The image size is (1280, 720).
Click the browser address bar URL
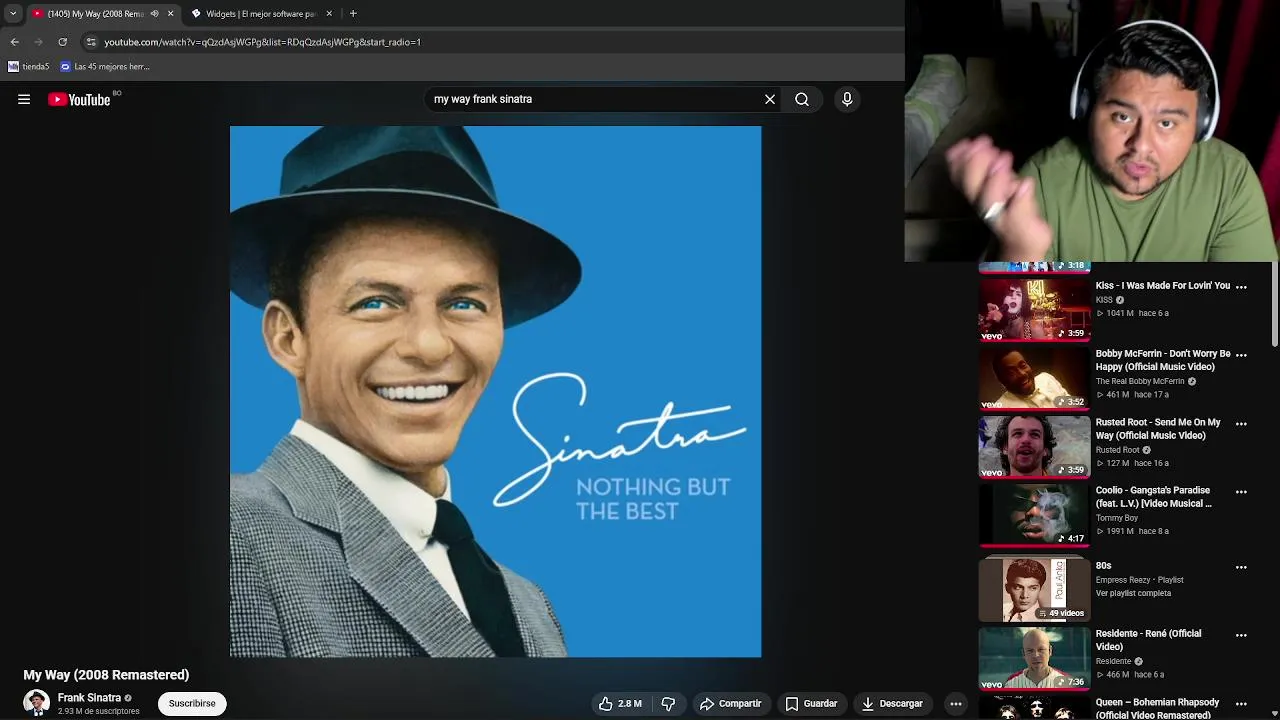(262, 42)
